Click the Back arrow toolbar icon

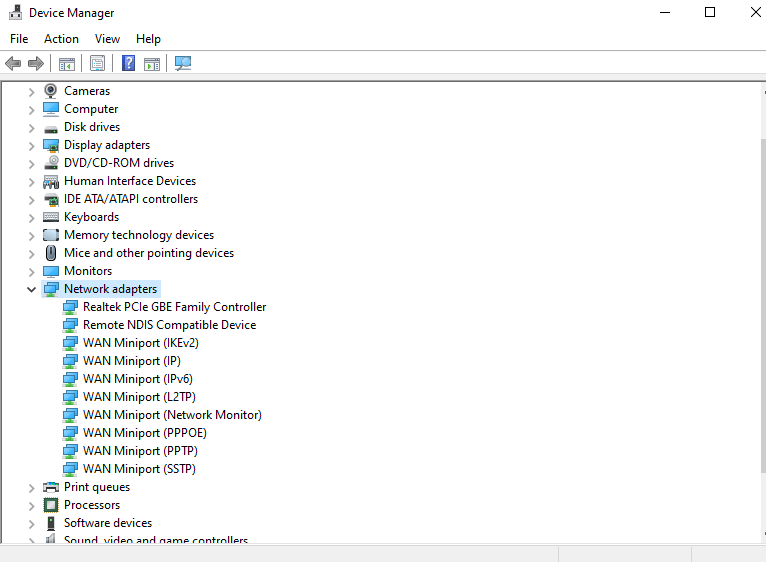coord(13,64)
